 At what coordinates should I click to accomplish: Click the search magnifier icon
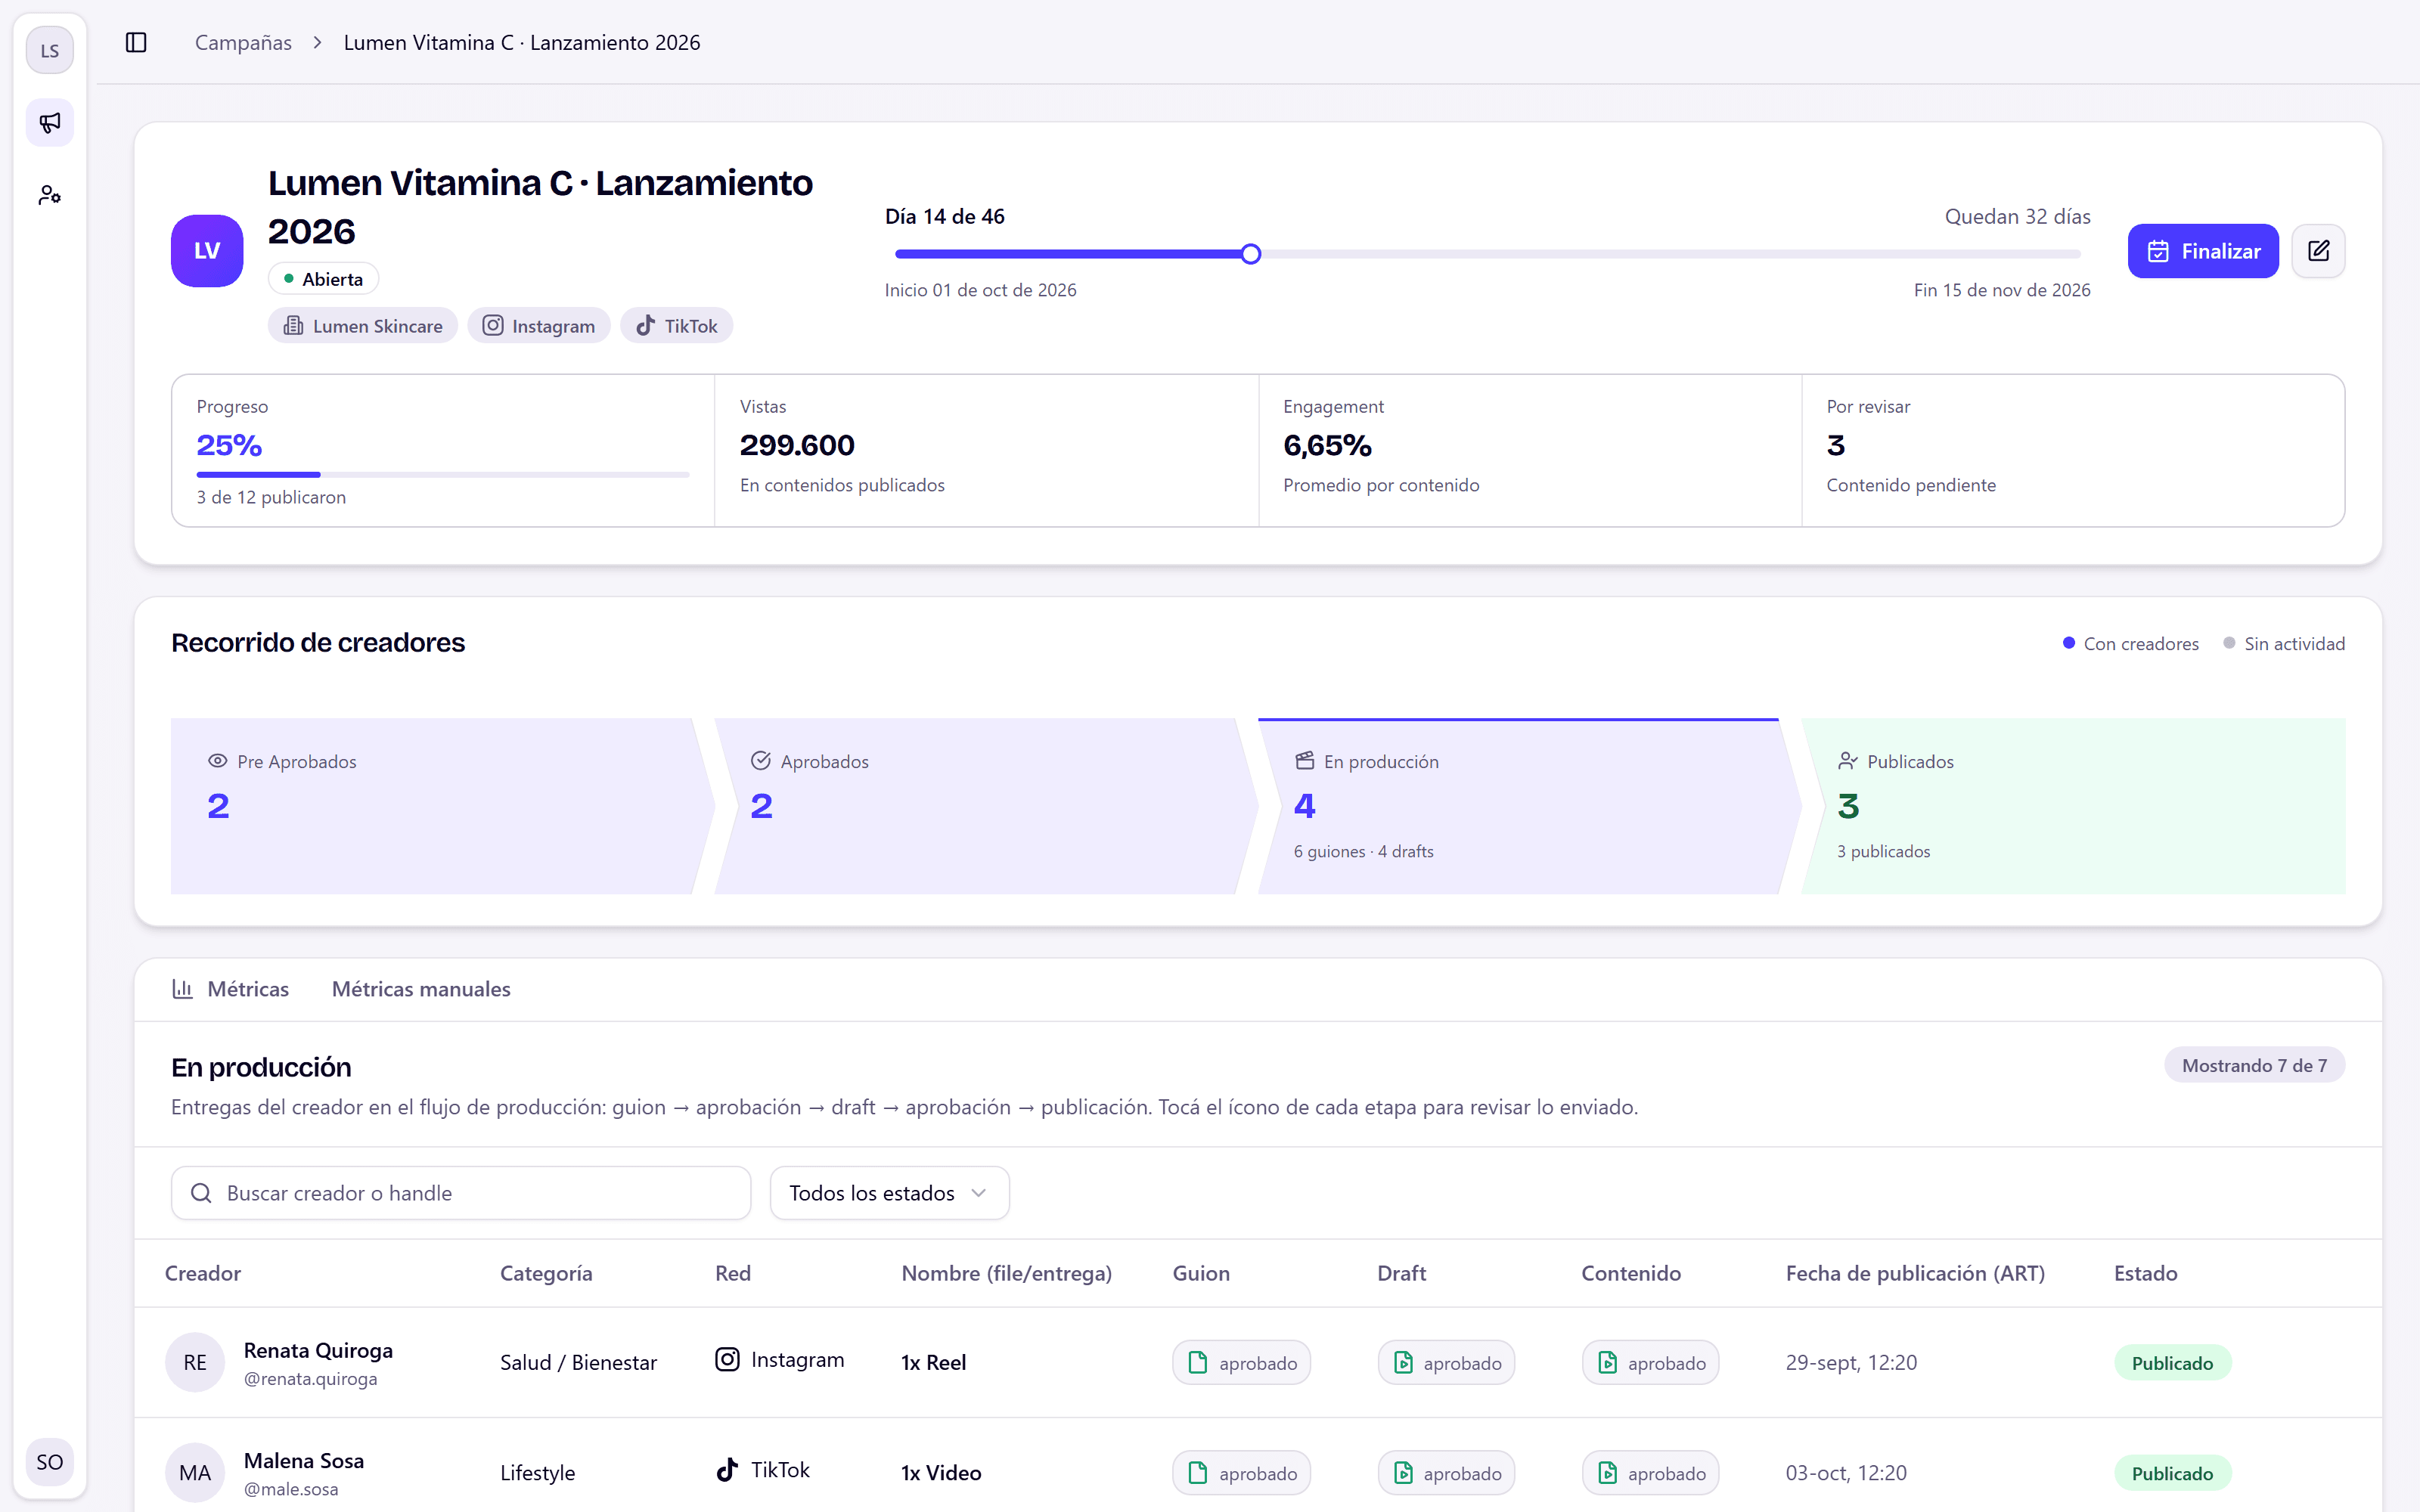201,1193
